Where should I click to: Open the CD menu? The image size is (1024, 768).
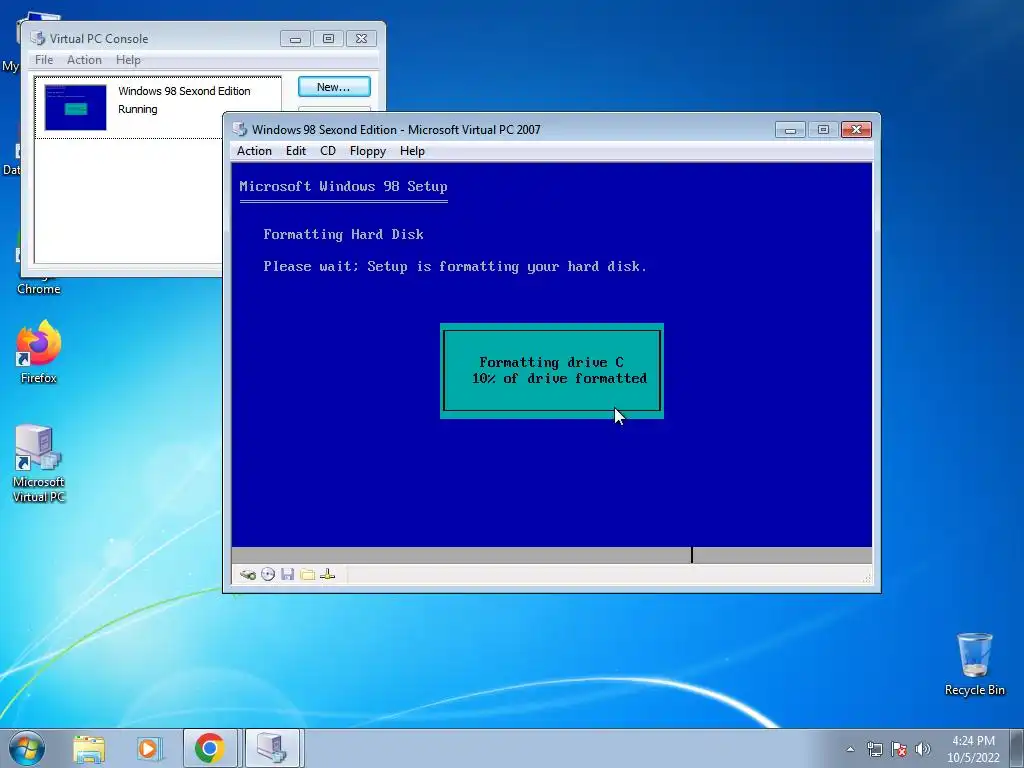coord(328,151)
